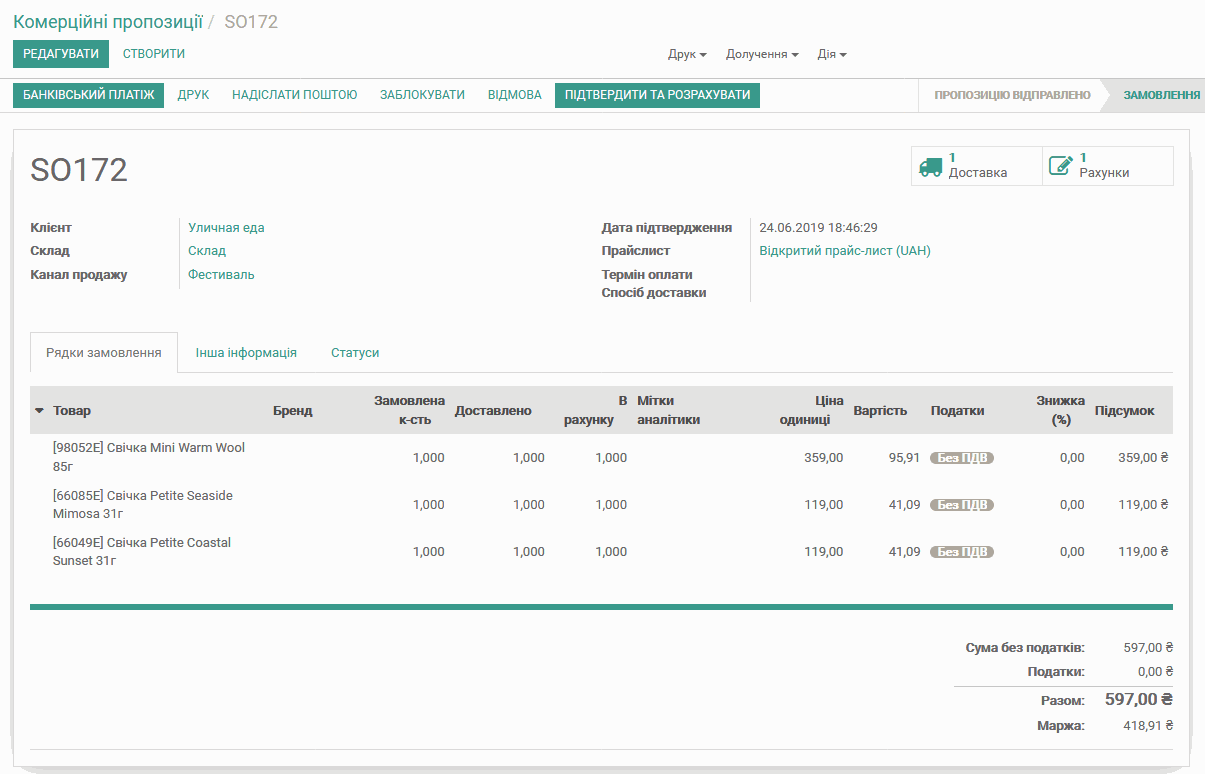Click the ДРУК action button

pos(193,95)
